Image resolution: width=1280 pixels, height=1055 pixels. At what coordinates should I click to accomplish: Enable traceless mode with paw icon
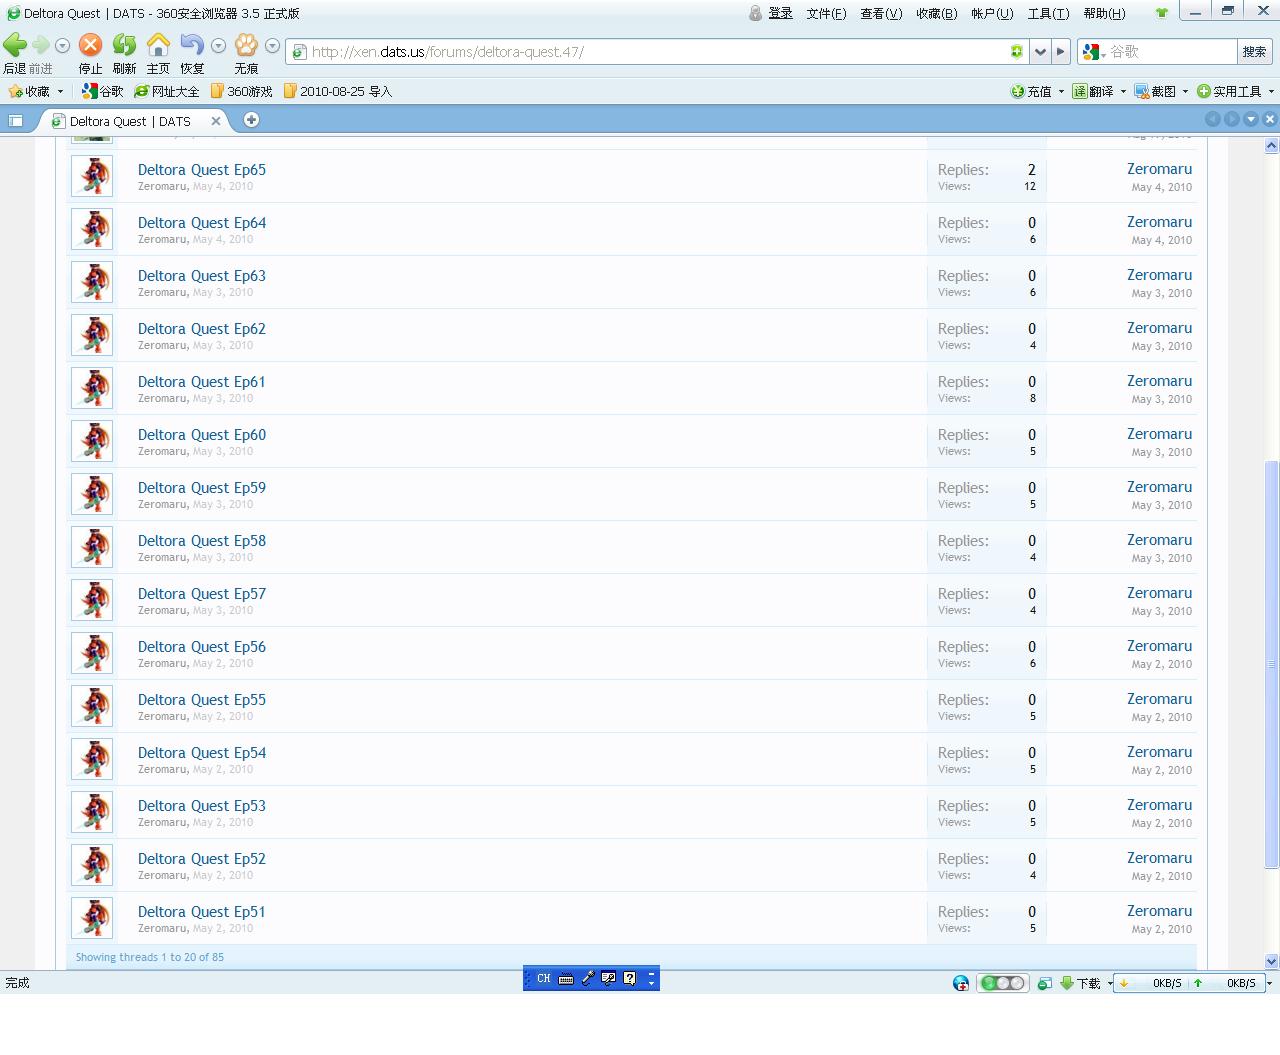[x=246, y=45]
